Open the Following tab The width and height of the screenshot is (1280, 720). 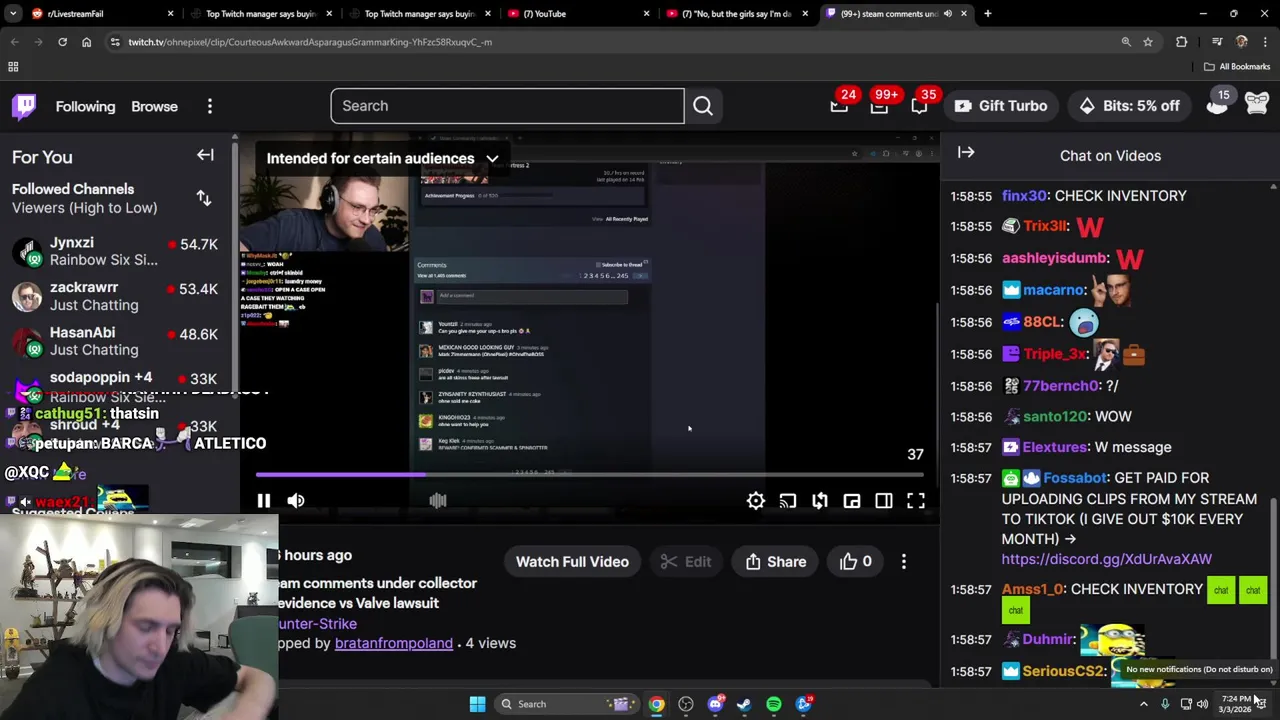pyautogui.click(x=85, y=106)
